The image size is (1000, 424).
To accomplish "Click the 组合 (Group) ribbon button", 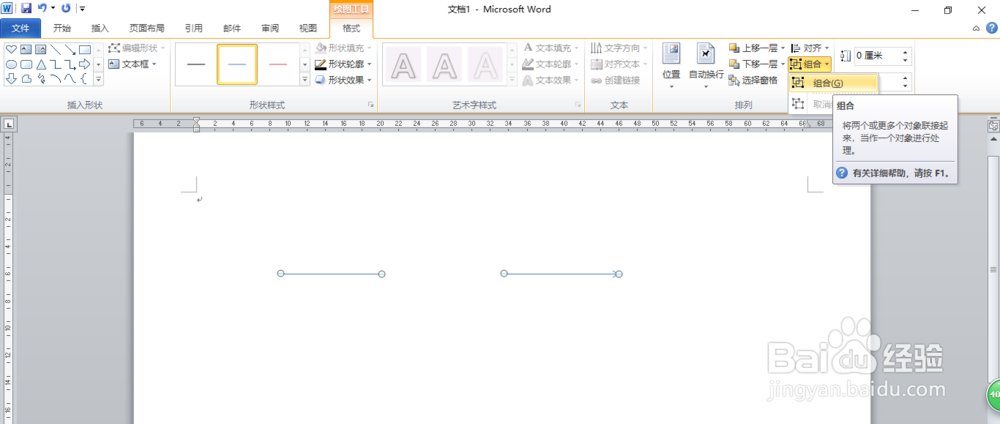I will pyautogui.click(x=810, y=64).
